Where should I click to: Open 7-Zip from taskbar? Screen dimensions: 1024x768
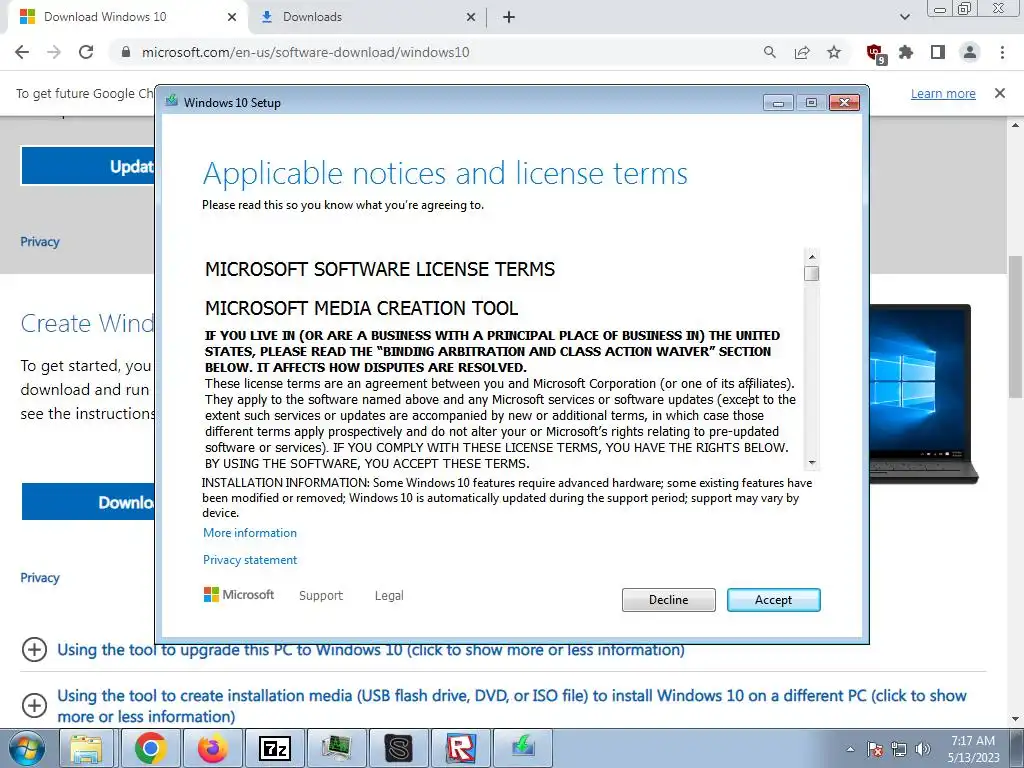pos(275,749)
